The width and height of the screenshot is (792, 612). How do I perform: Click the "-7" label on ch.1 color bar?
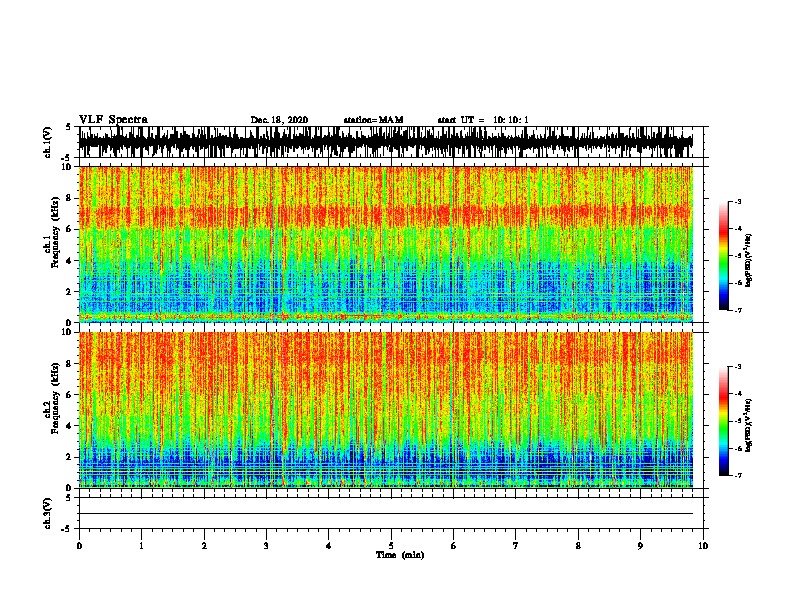737,310
